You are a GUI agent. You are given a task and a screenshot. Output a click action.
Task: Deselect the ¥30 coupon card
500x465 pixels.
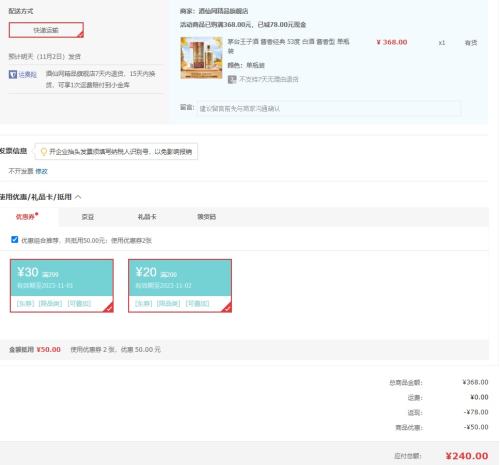click(62, 286)
